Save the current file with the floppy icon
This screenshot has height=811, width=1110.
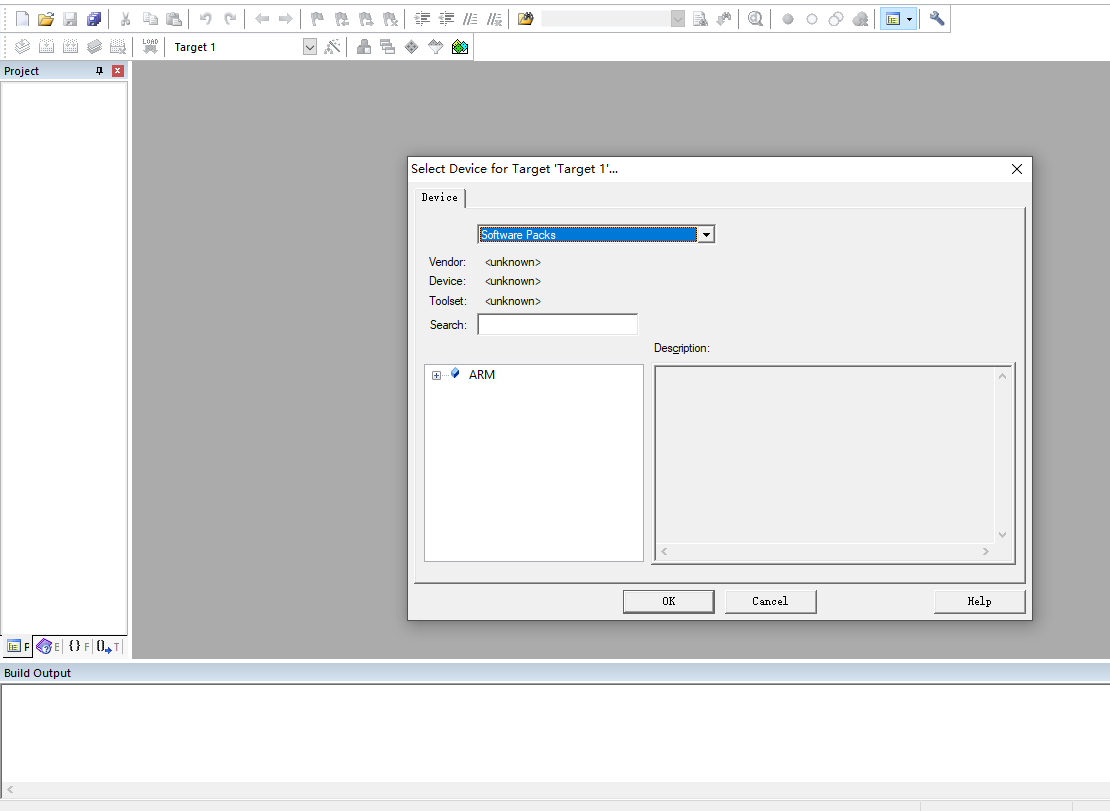[70, 19]
